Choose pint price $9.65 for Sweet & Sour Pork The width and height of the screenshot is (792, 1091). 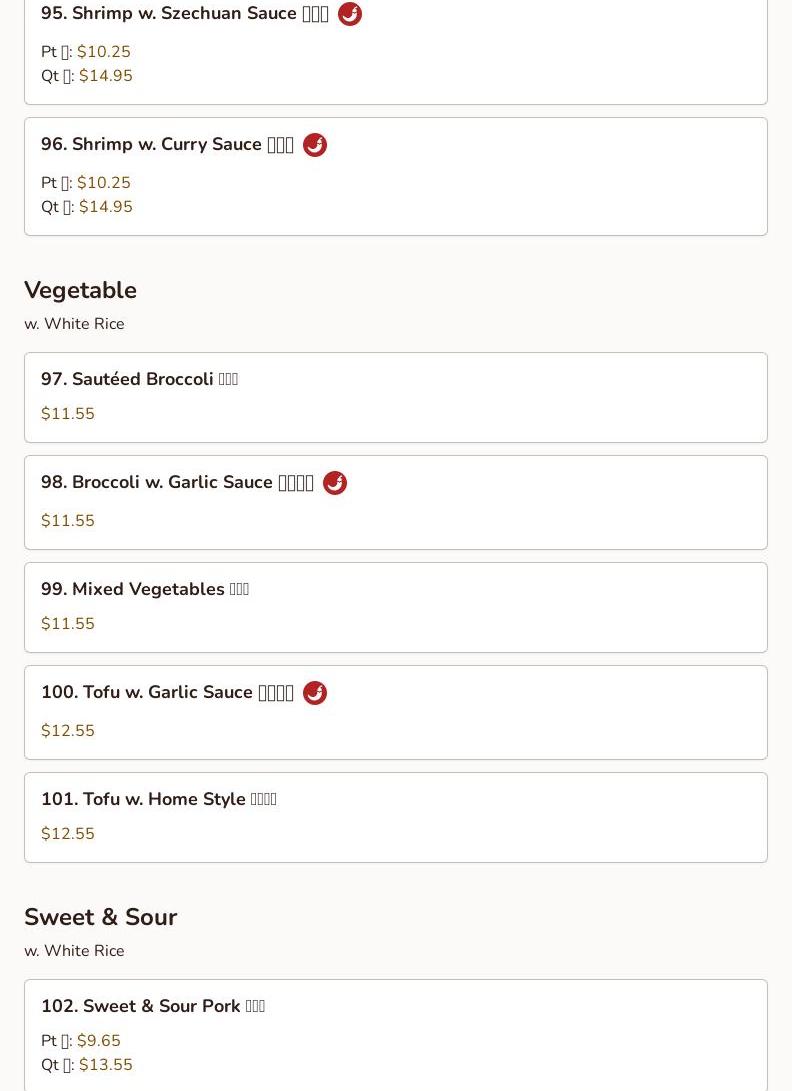point(99,1041)
